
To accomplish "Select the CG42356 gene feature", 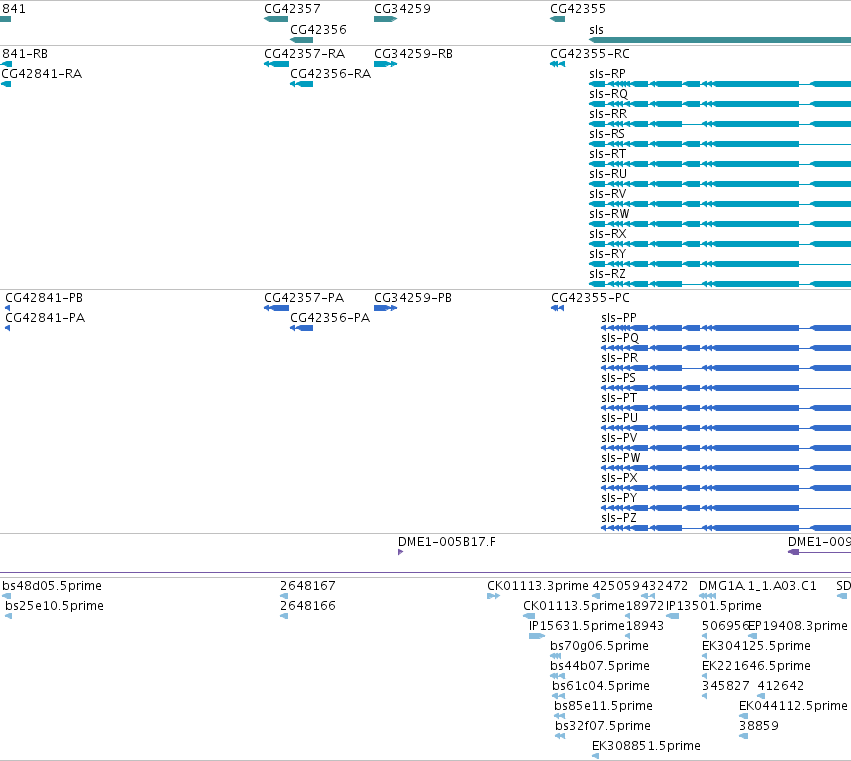I will tap(301, 40).
